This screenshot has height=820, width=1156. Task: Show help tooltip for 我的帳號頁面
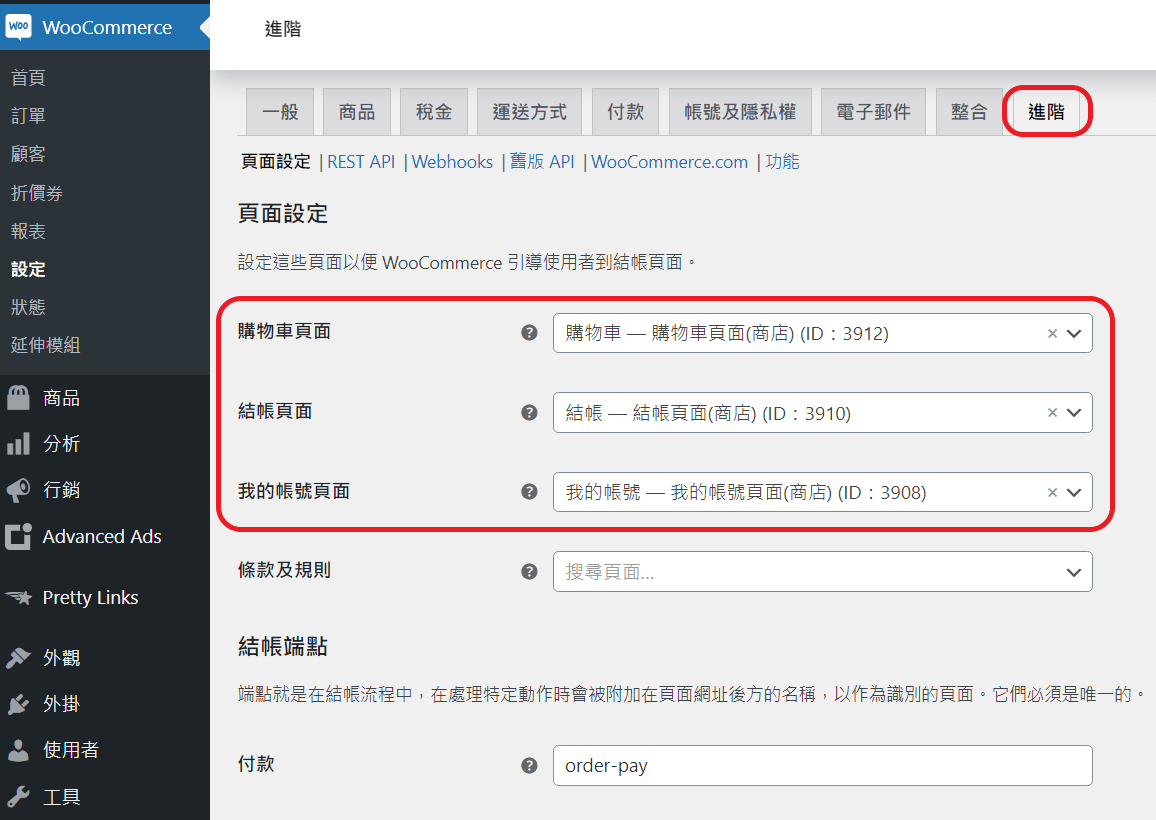(529, 492)
